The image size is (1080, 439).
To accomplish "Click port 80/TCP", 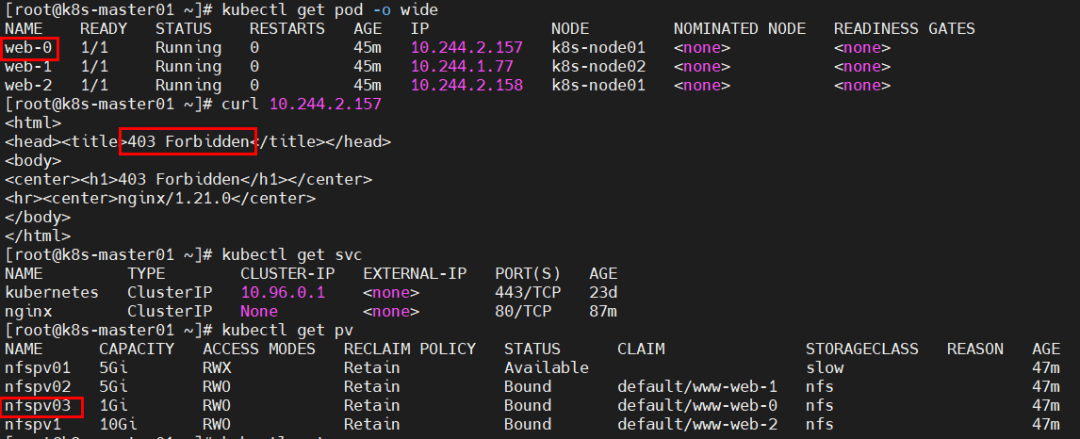I will (523, 312).
